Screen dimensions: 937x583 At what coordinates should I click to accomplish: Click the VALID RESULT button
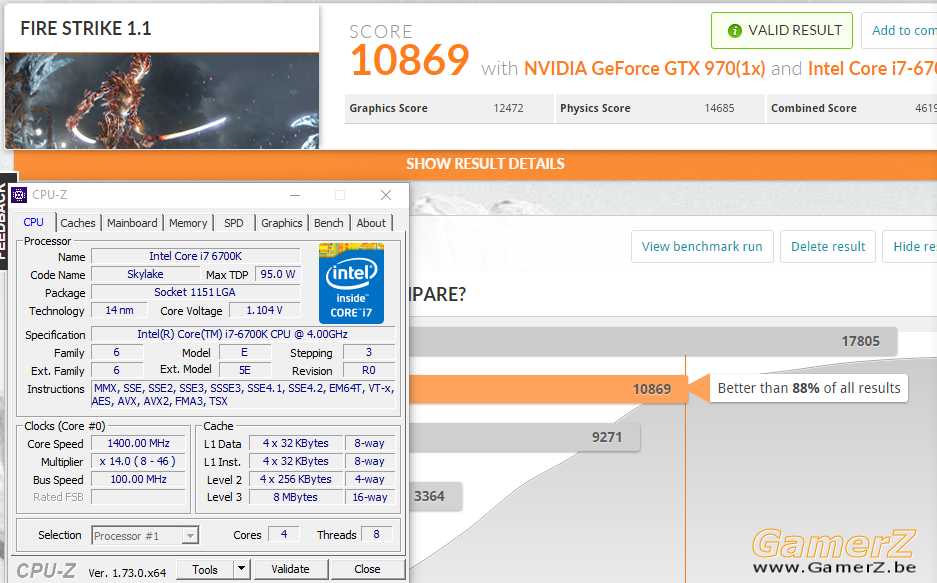[782, 30]
